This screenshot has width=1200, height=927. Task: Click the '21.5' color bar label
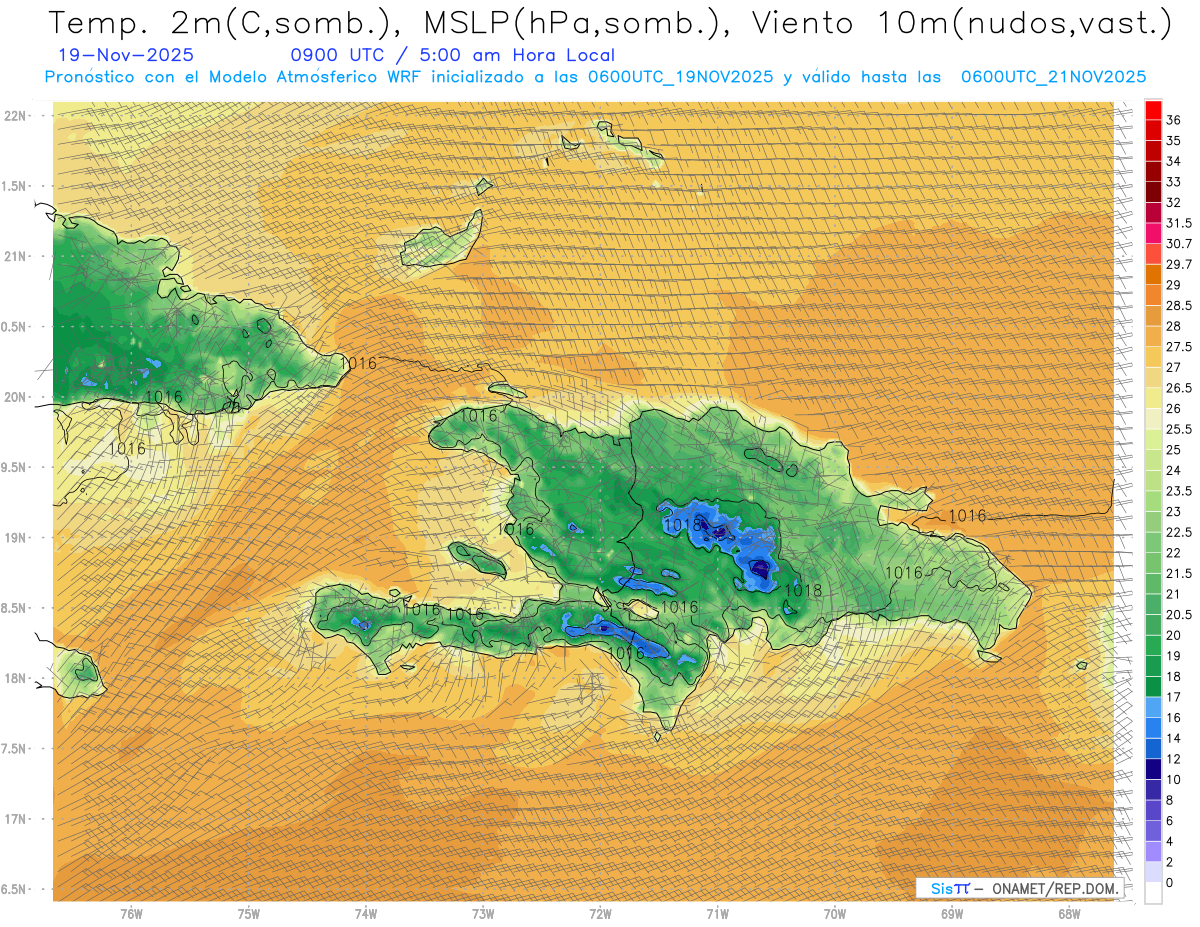[1179, 573]
